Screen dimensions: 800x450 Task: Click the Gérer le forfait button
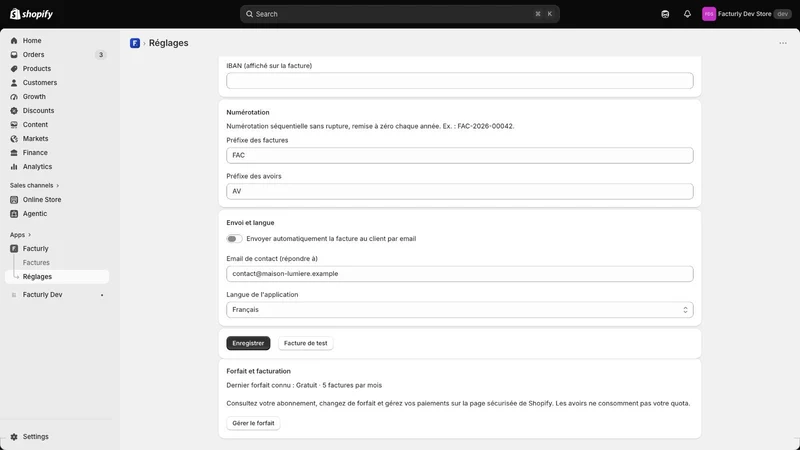[x=253, y=423]
